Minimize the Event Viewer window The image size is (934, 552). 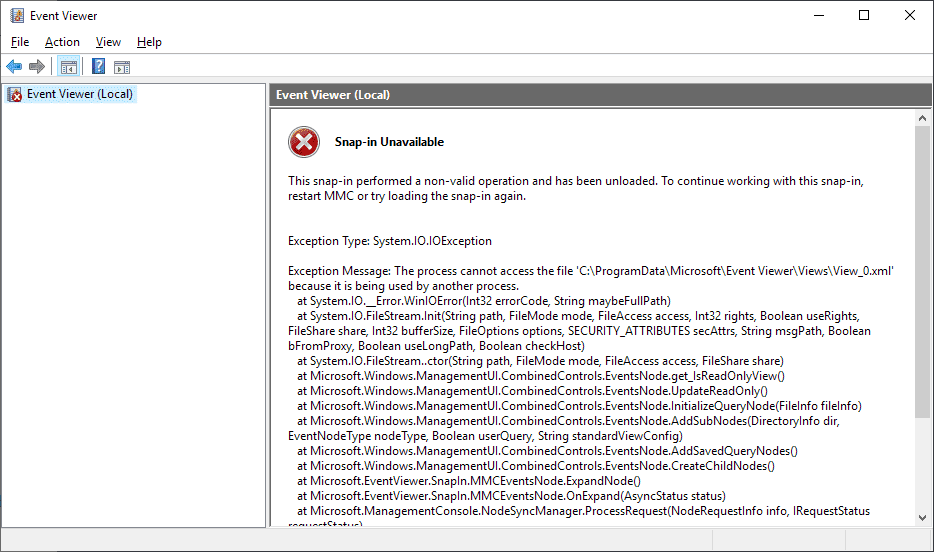[819, 15]
